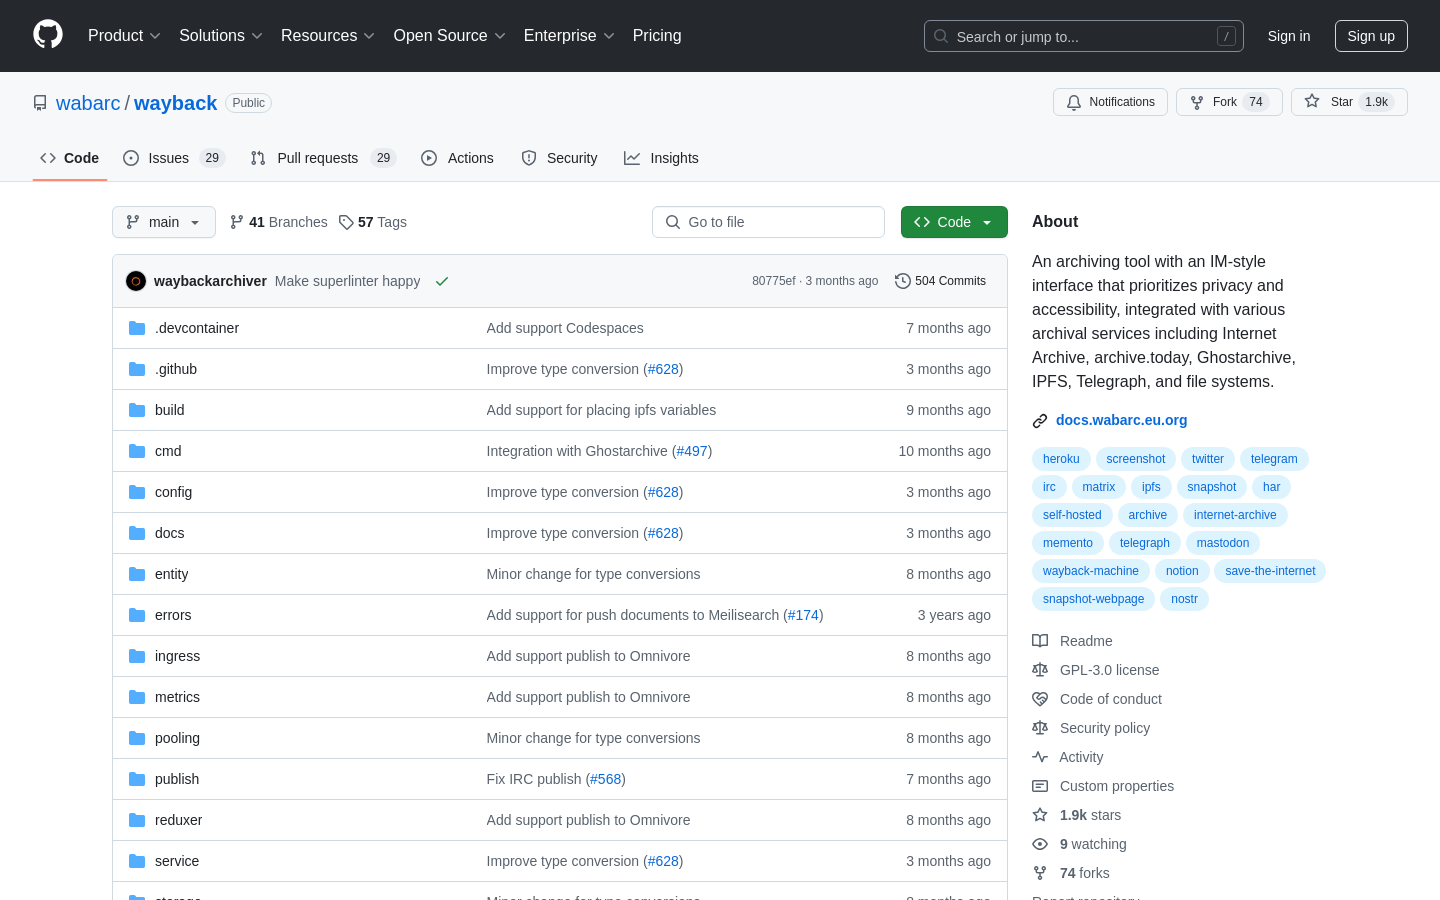Select the telegram topic tag
This screenshot has width=1440, height=900.
[x=1273, y=459]
